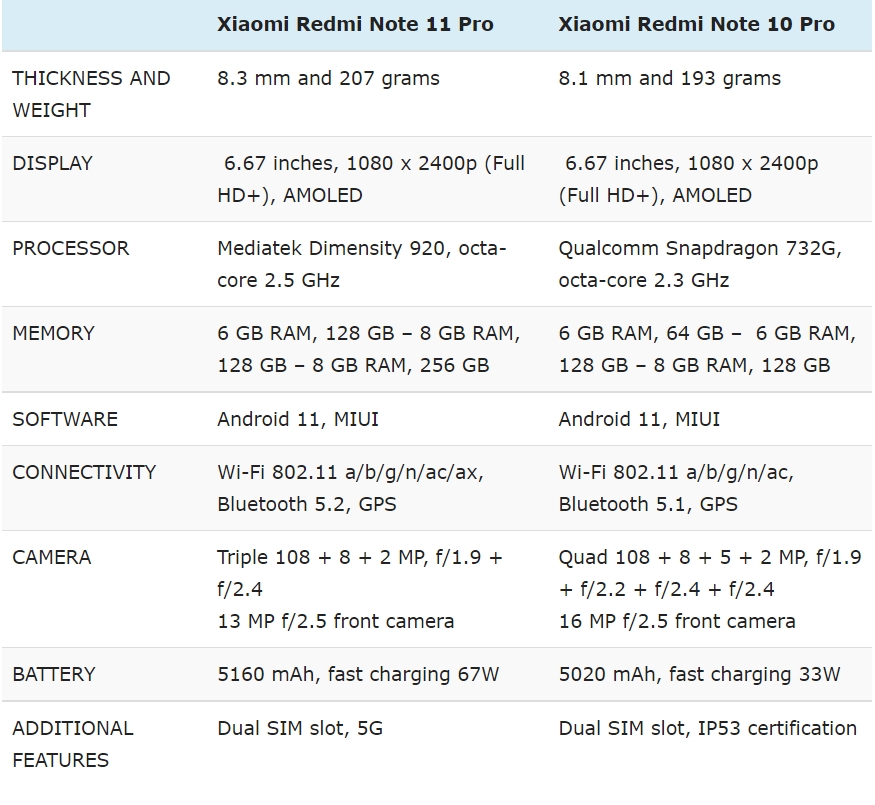Image resolution: width=875 pixels, height=805 pixels.
Task: Click the BATTERY row label
Action: pos(54,674)
